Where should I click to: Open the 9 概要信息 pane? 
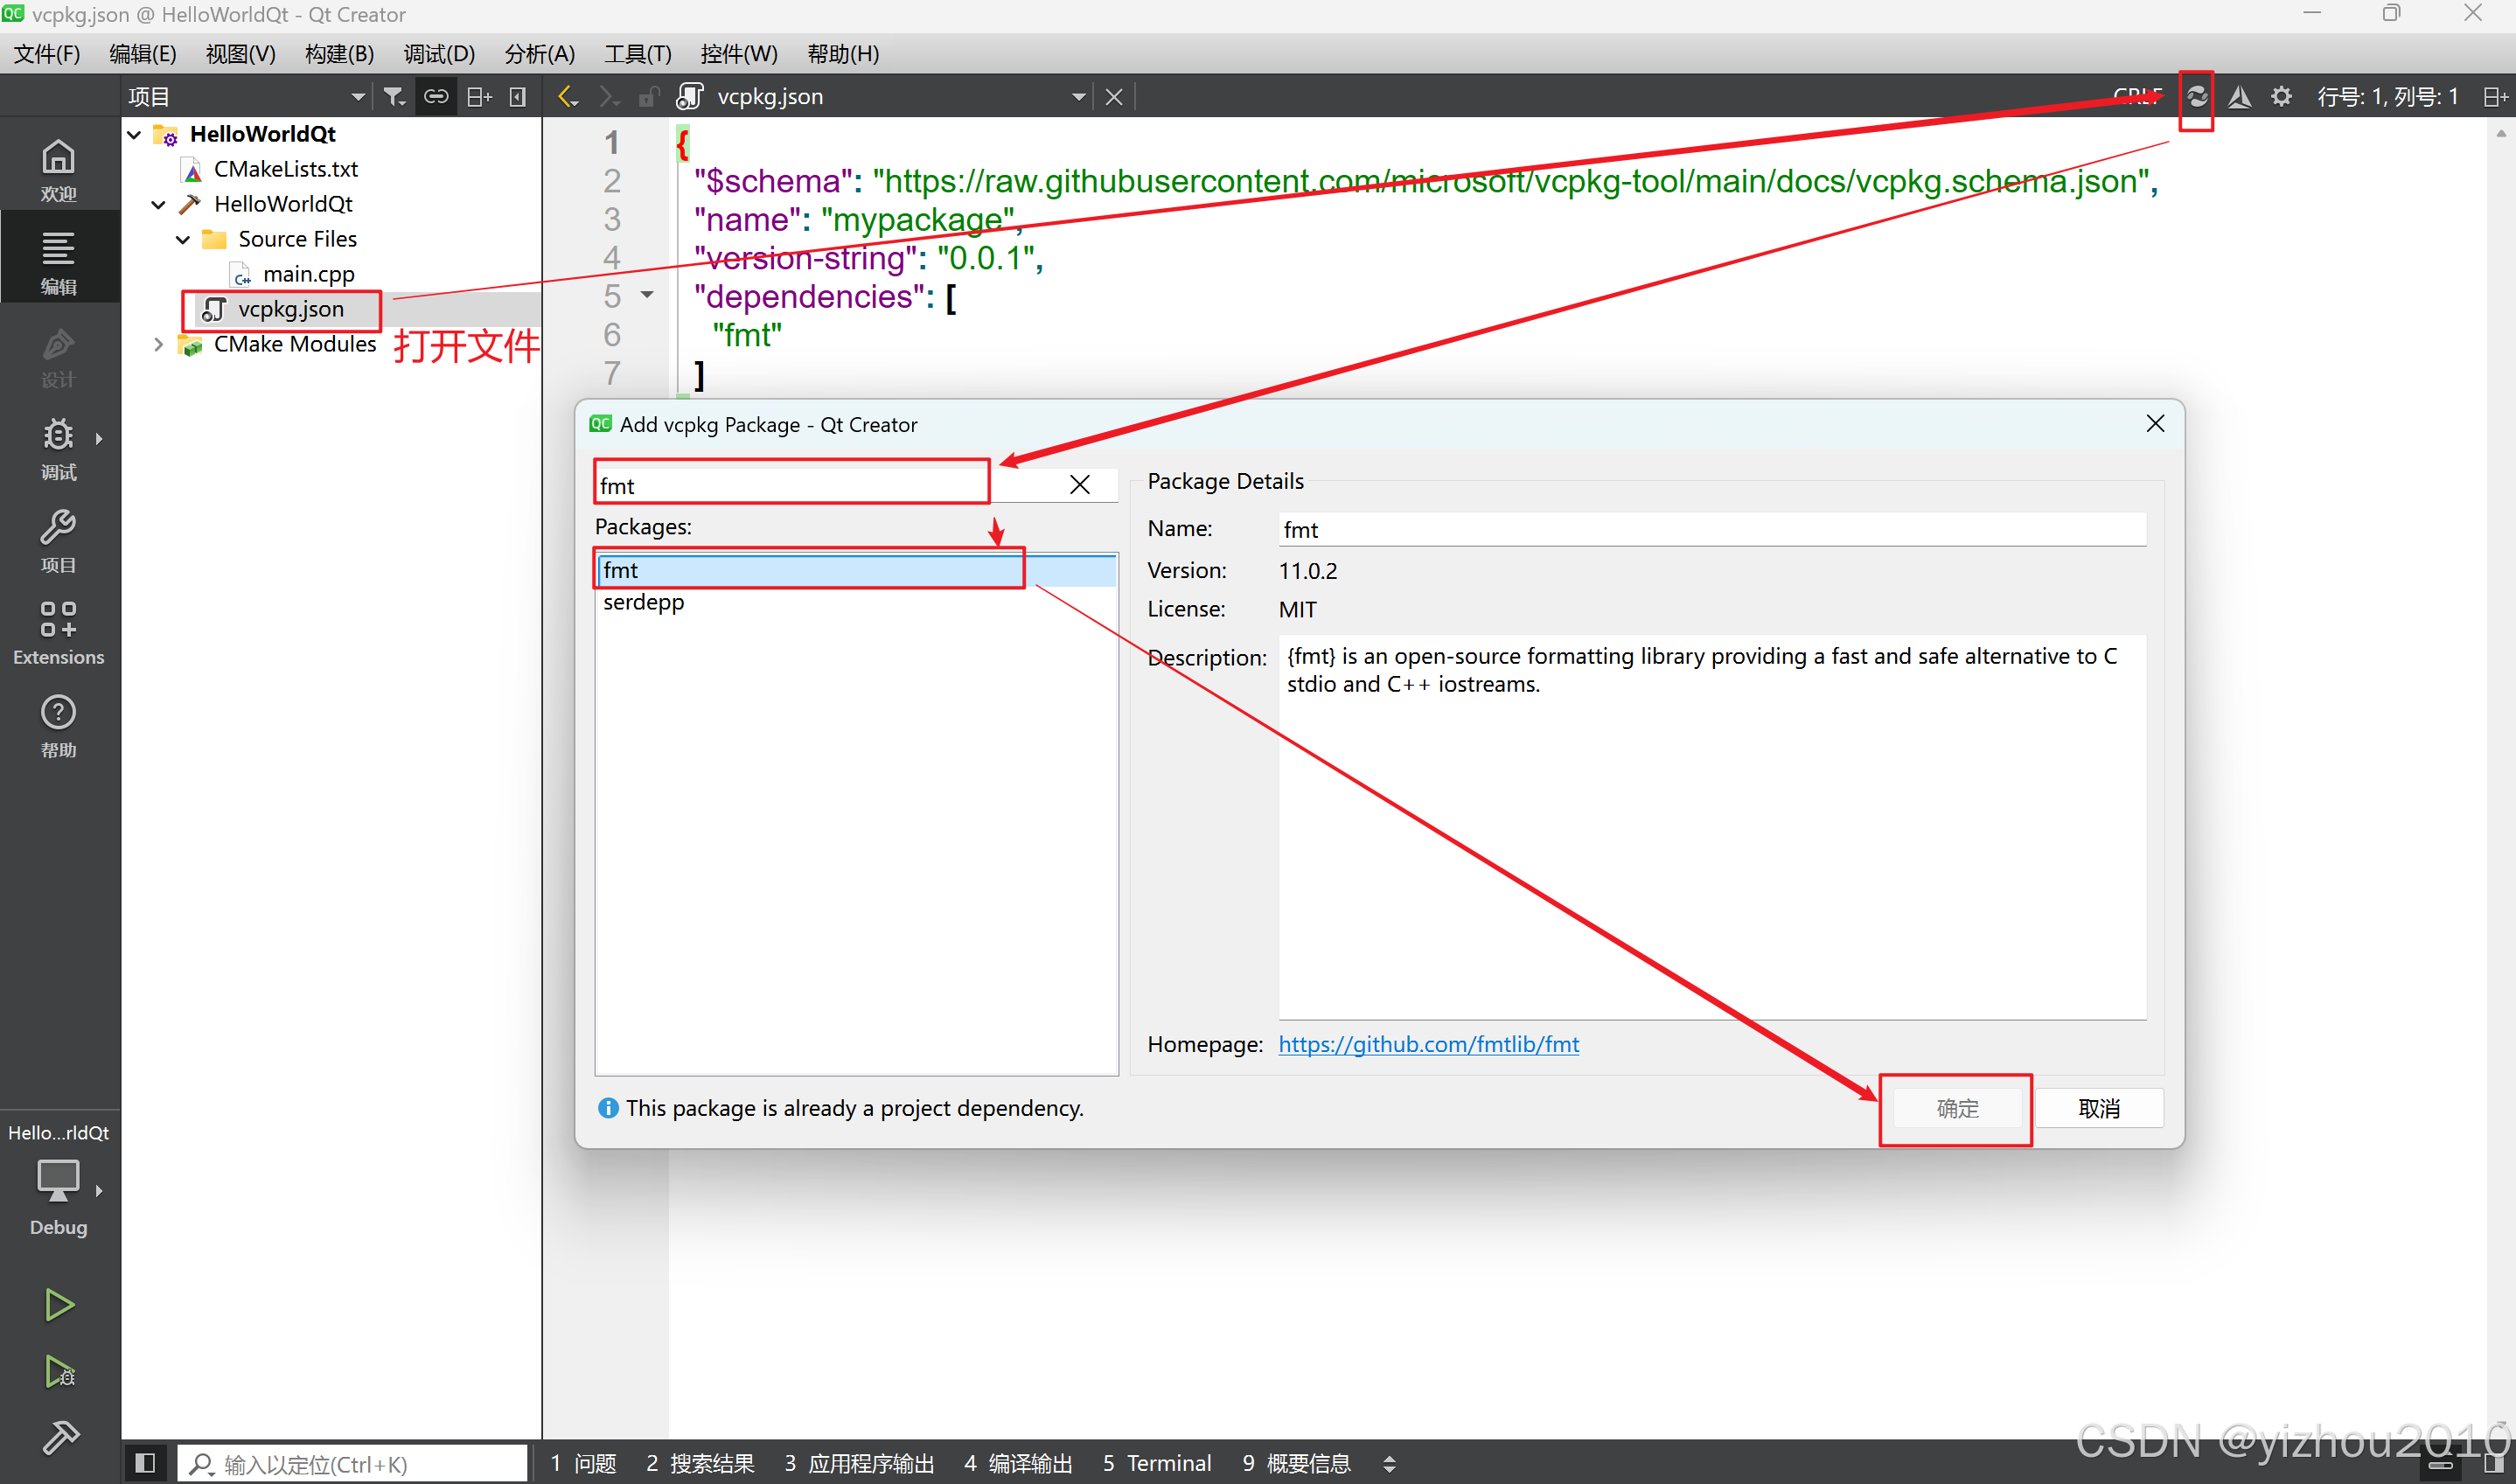point(1296,1463)
